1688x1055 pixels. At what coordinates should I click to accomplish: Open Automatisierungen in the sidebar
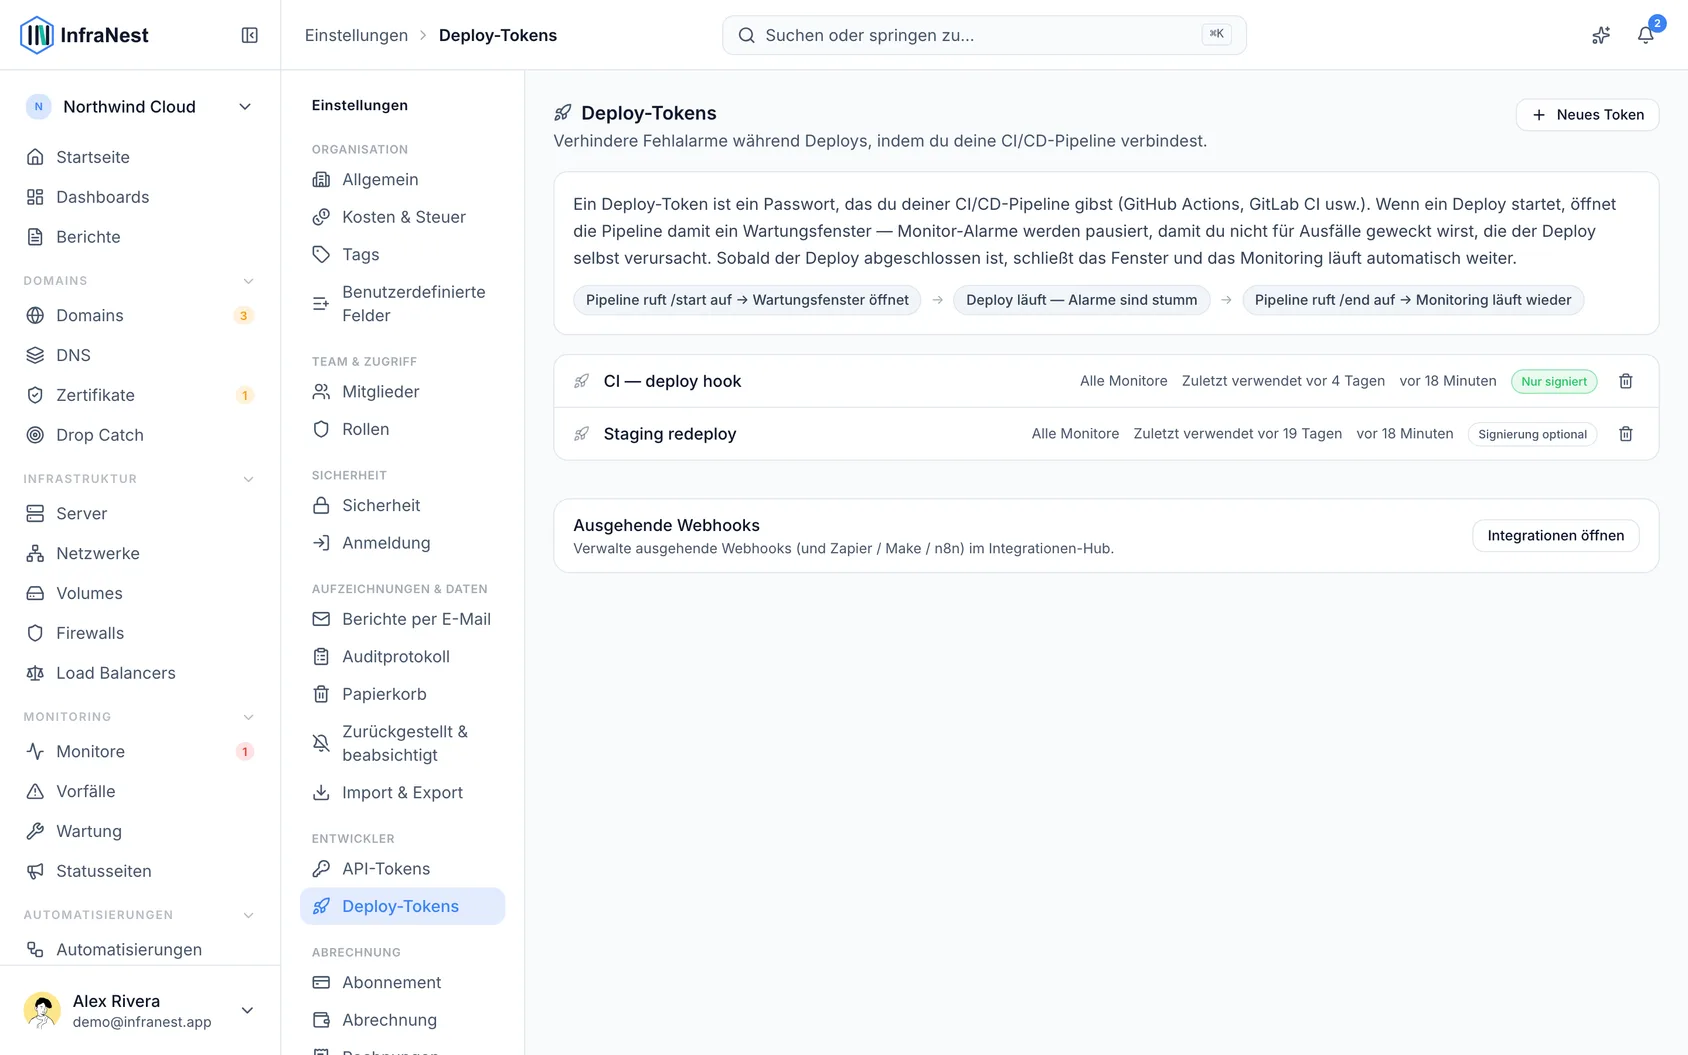pos(140,950)
